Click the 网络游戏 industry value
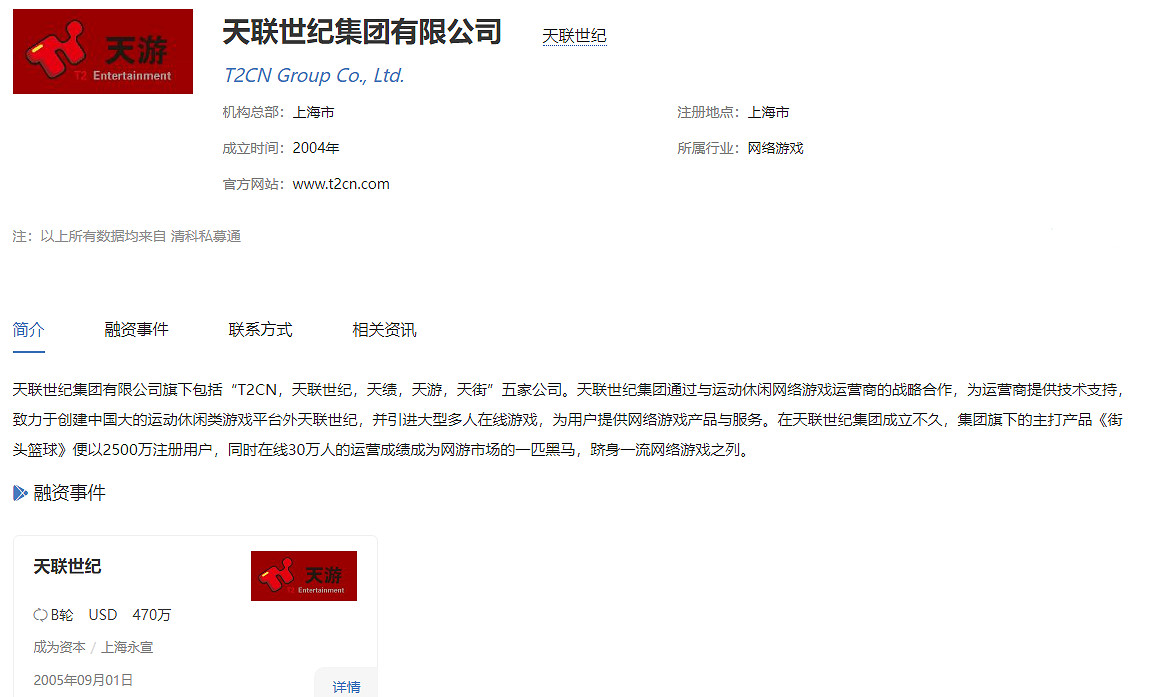This screenshot has width=1156, height=697. coord(775,148)
